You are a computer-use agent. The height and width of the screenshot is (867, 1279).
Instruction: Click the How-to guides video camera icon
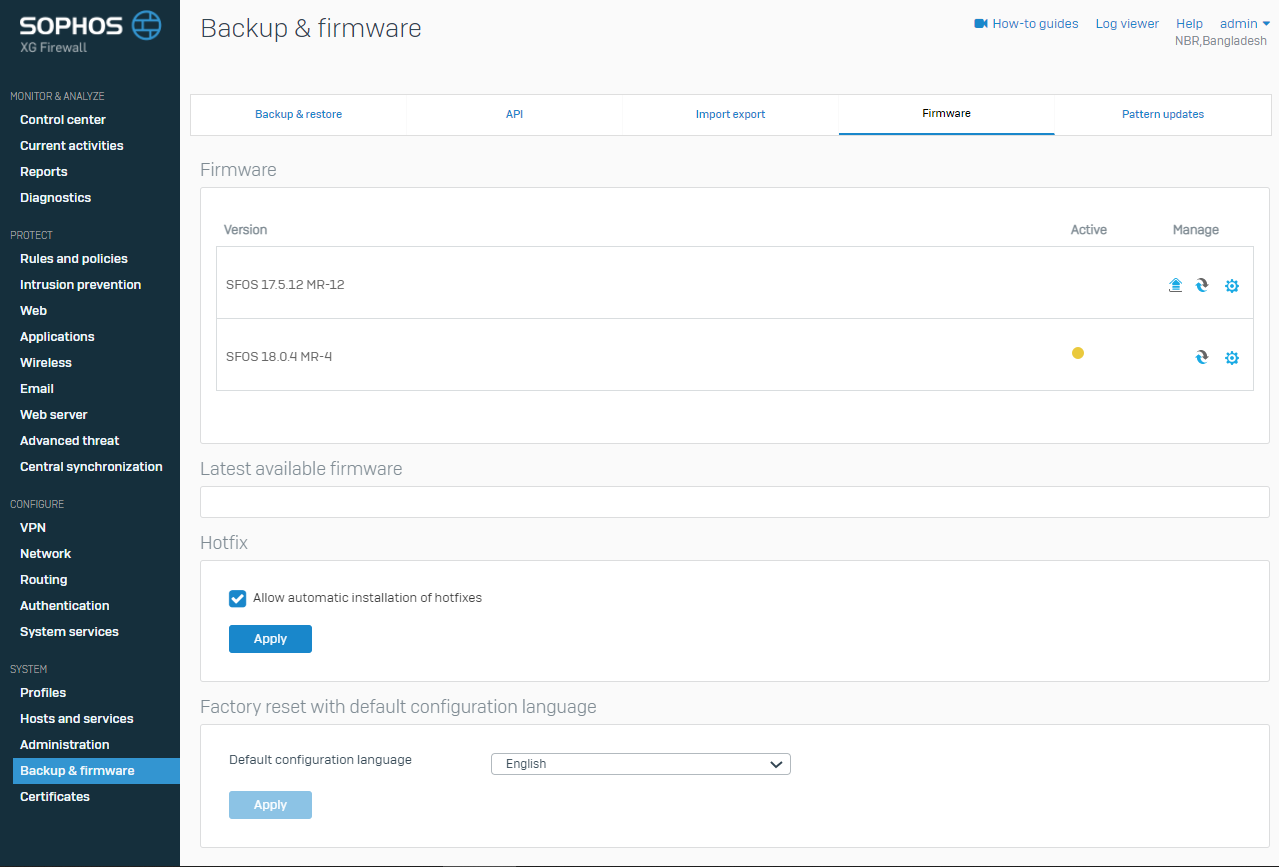[x=981, y=24]
